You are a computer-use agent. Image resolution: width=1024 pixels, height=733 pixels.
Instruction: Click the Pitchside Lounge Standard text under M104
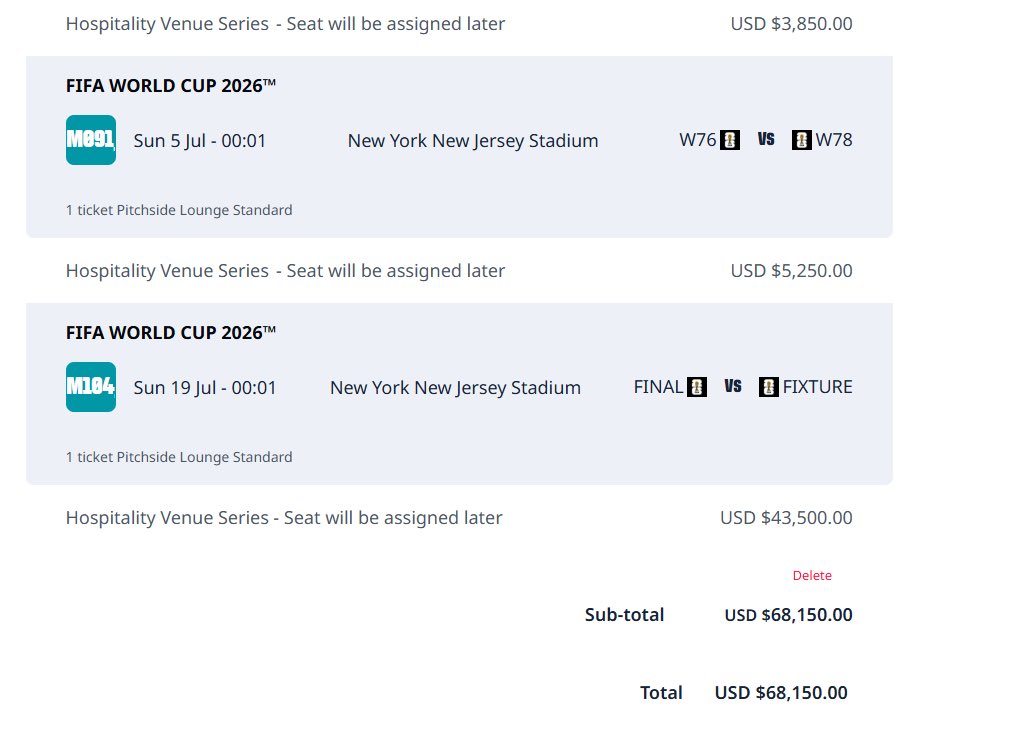pos(204,457)
